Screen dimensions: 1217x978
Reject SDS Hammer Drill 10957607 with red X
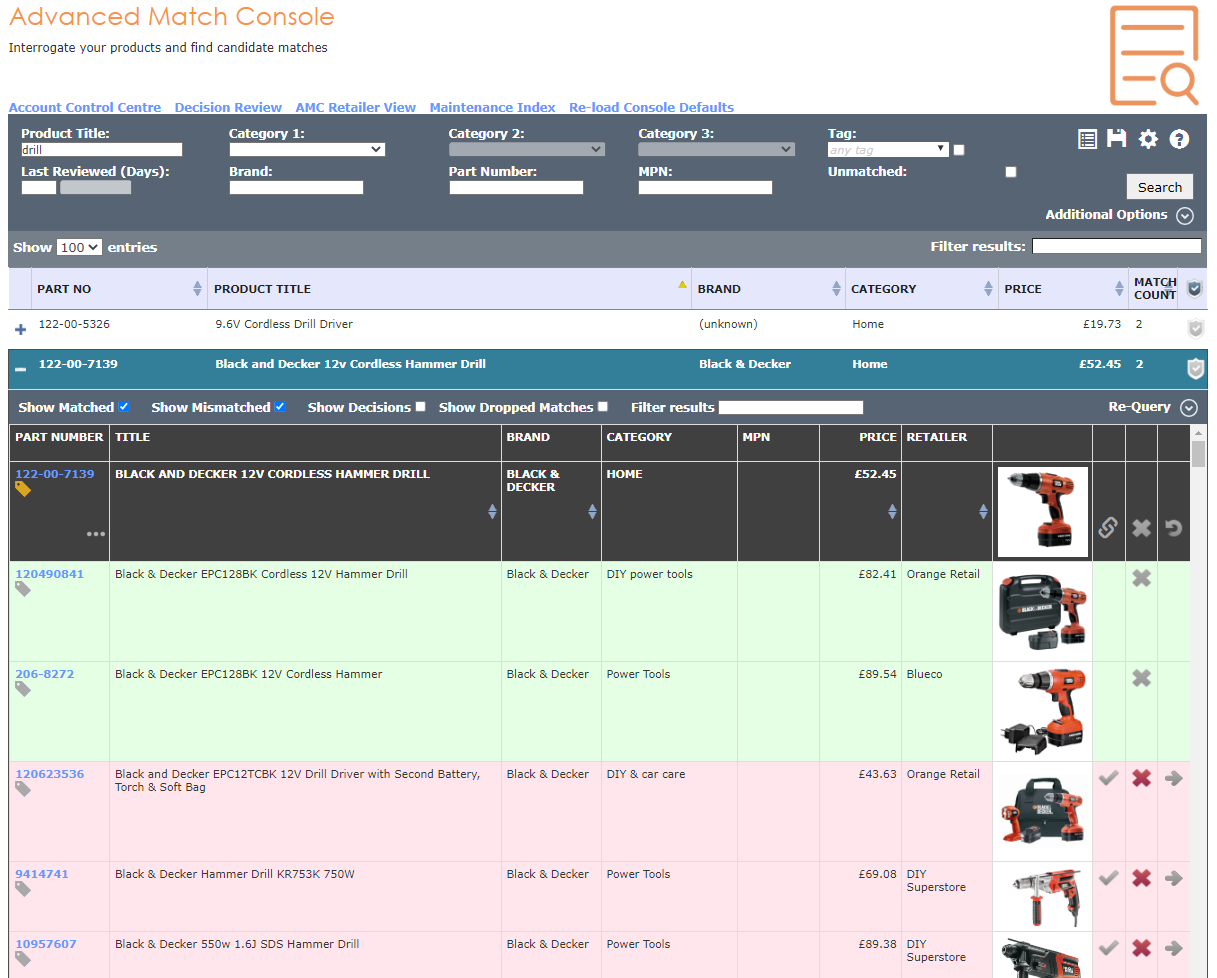[x=1141, y=948]
